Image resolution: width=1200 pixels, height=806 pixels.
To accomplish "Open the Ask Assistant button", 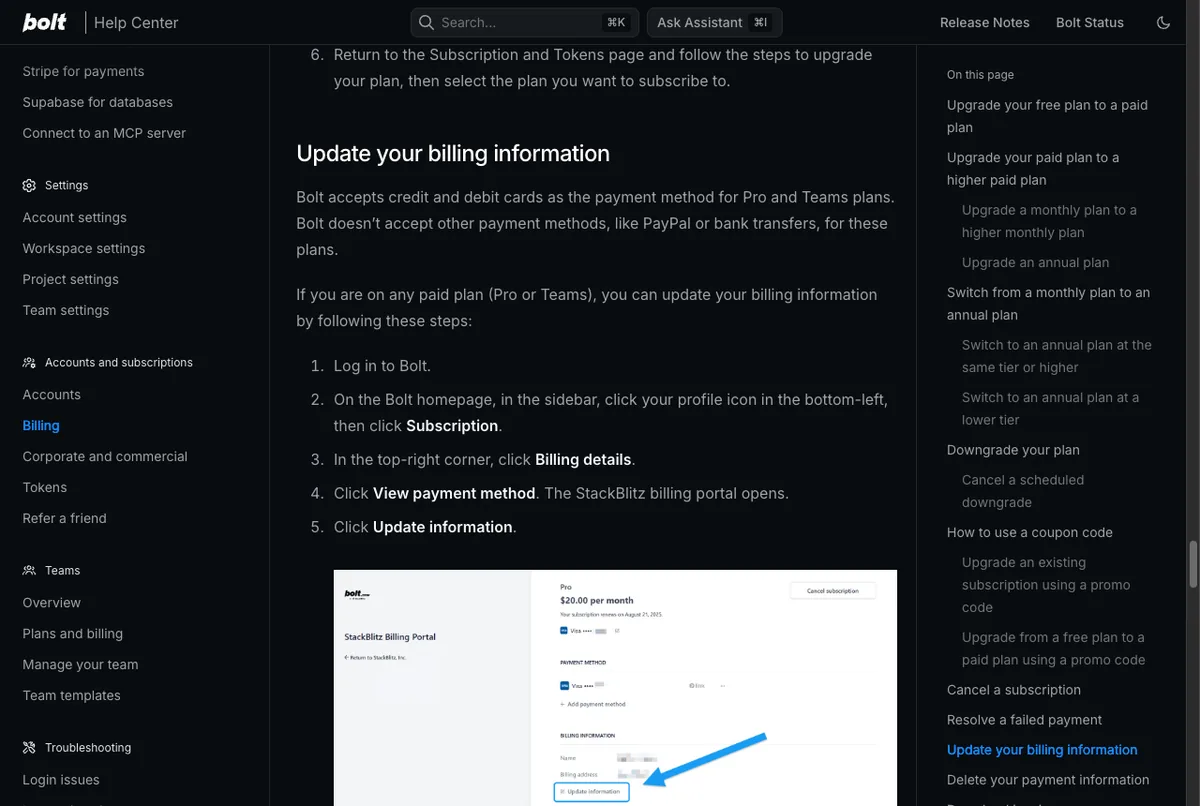I will pyautogui.click(x=714, y=22).
